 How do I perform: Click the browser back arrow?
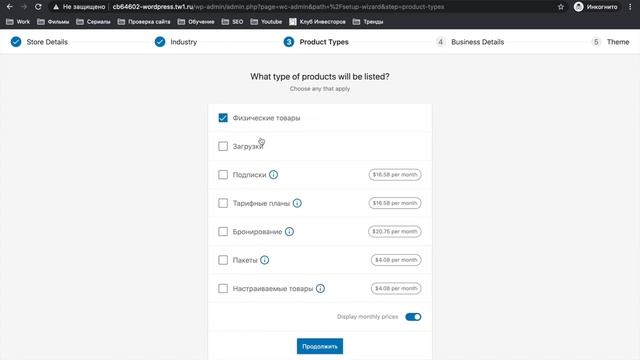pos(9,7)
